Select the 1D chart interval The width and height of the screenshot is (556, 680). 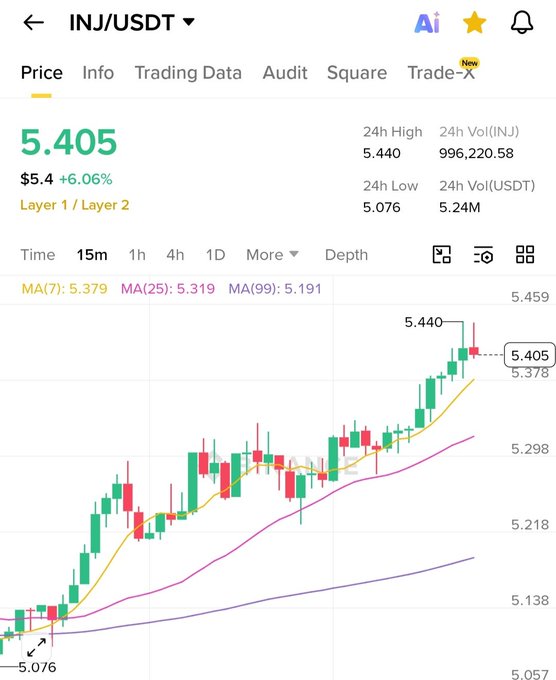click(x=216, y=255)
